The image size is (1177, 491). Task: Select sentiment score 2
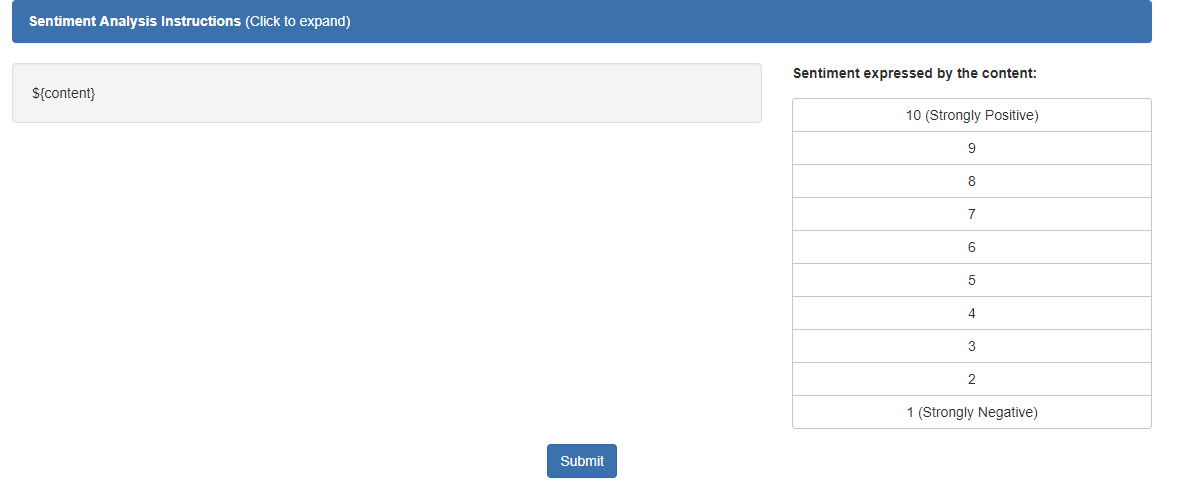tap(971, 379)
